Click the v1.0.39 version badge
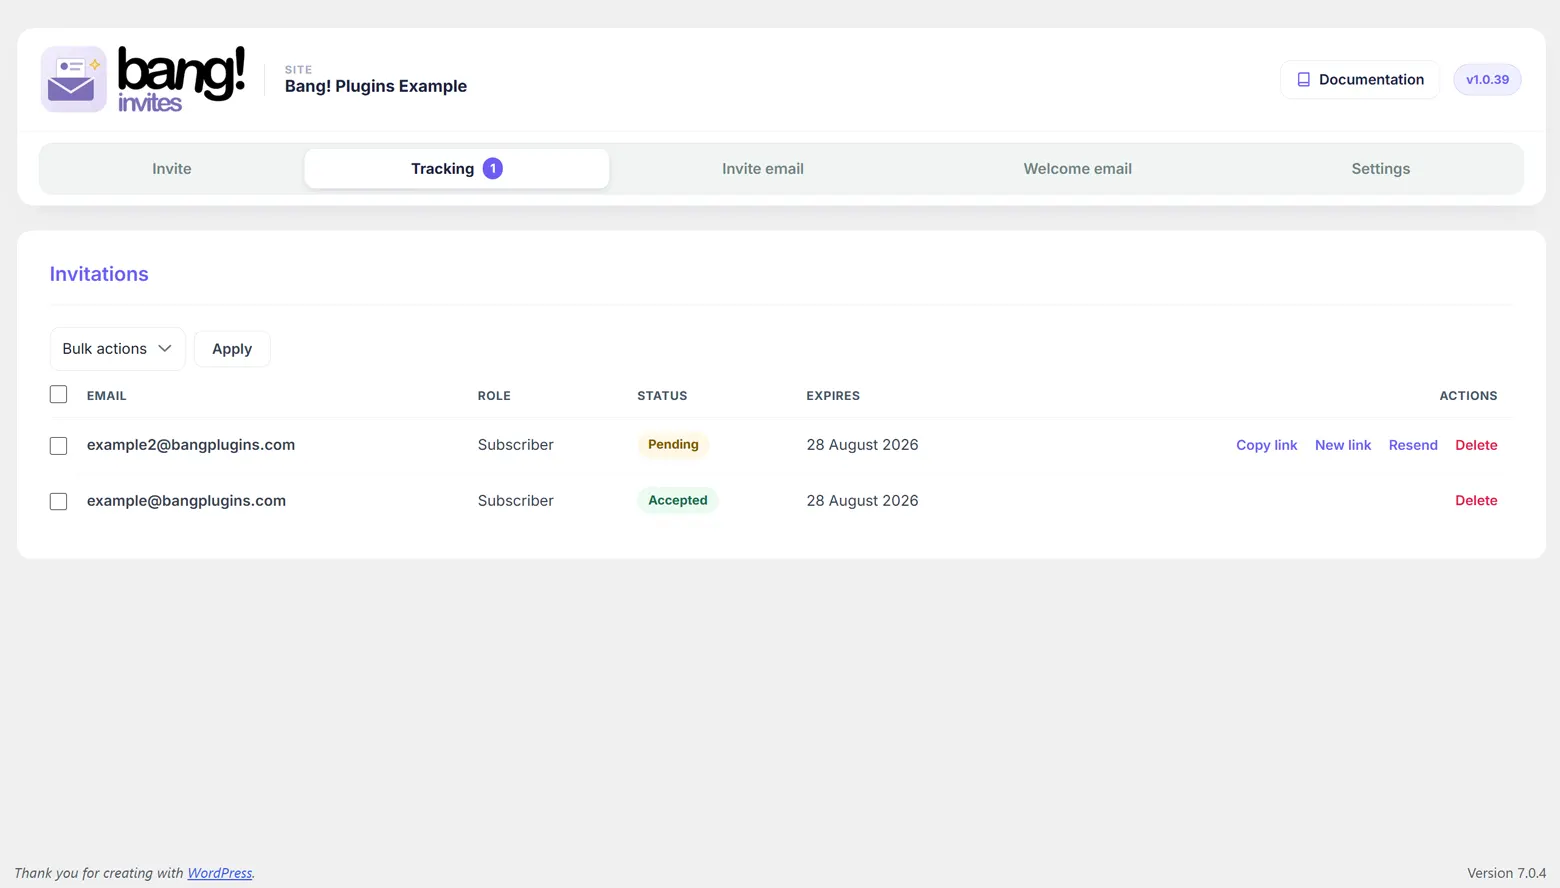This screenshot has height=888, width=1560. 1487,80
